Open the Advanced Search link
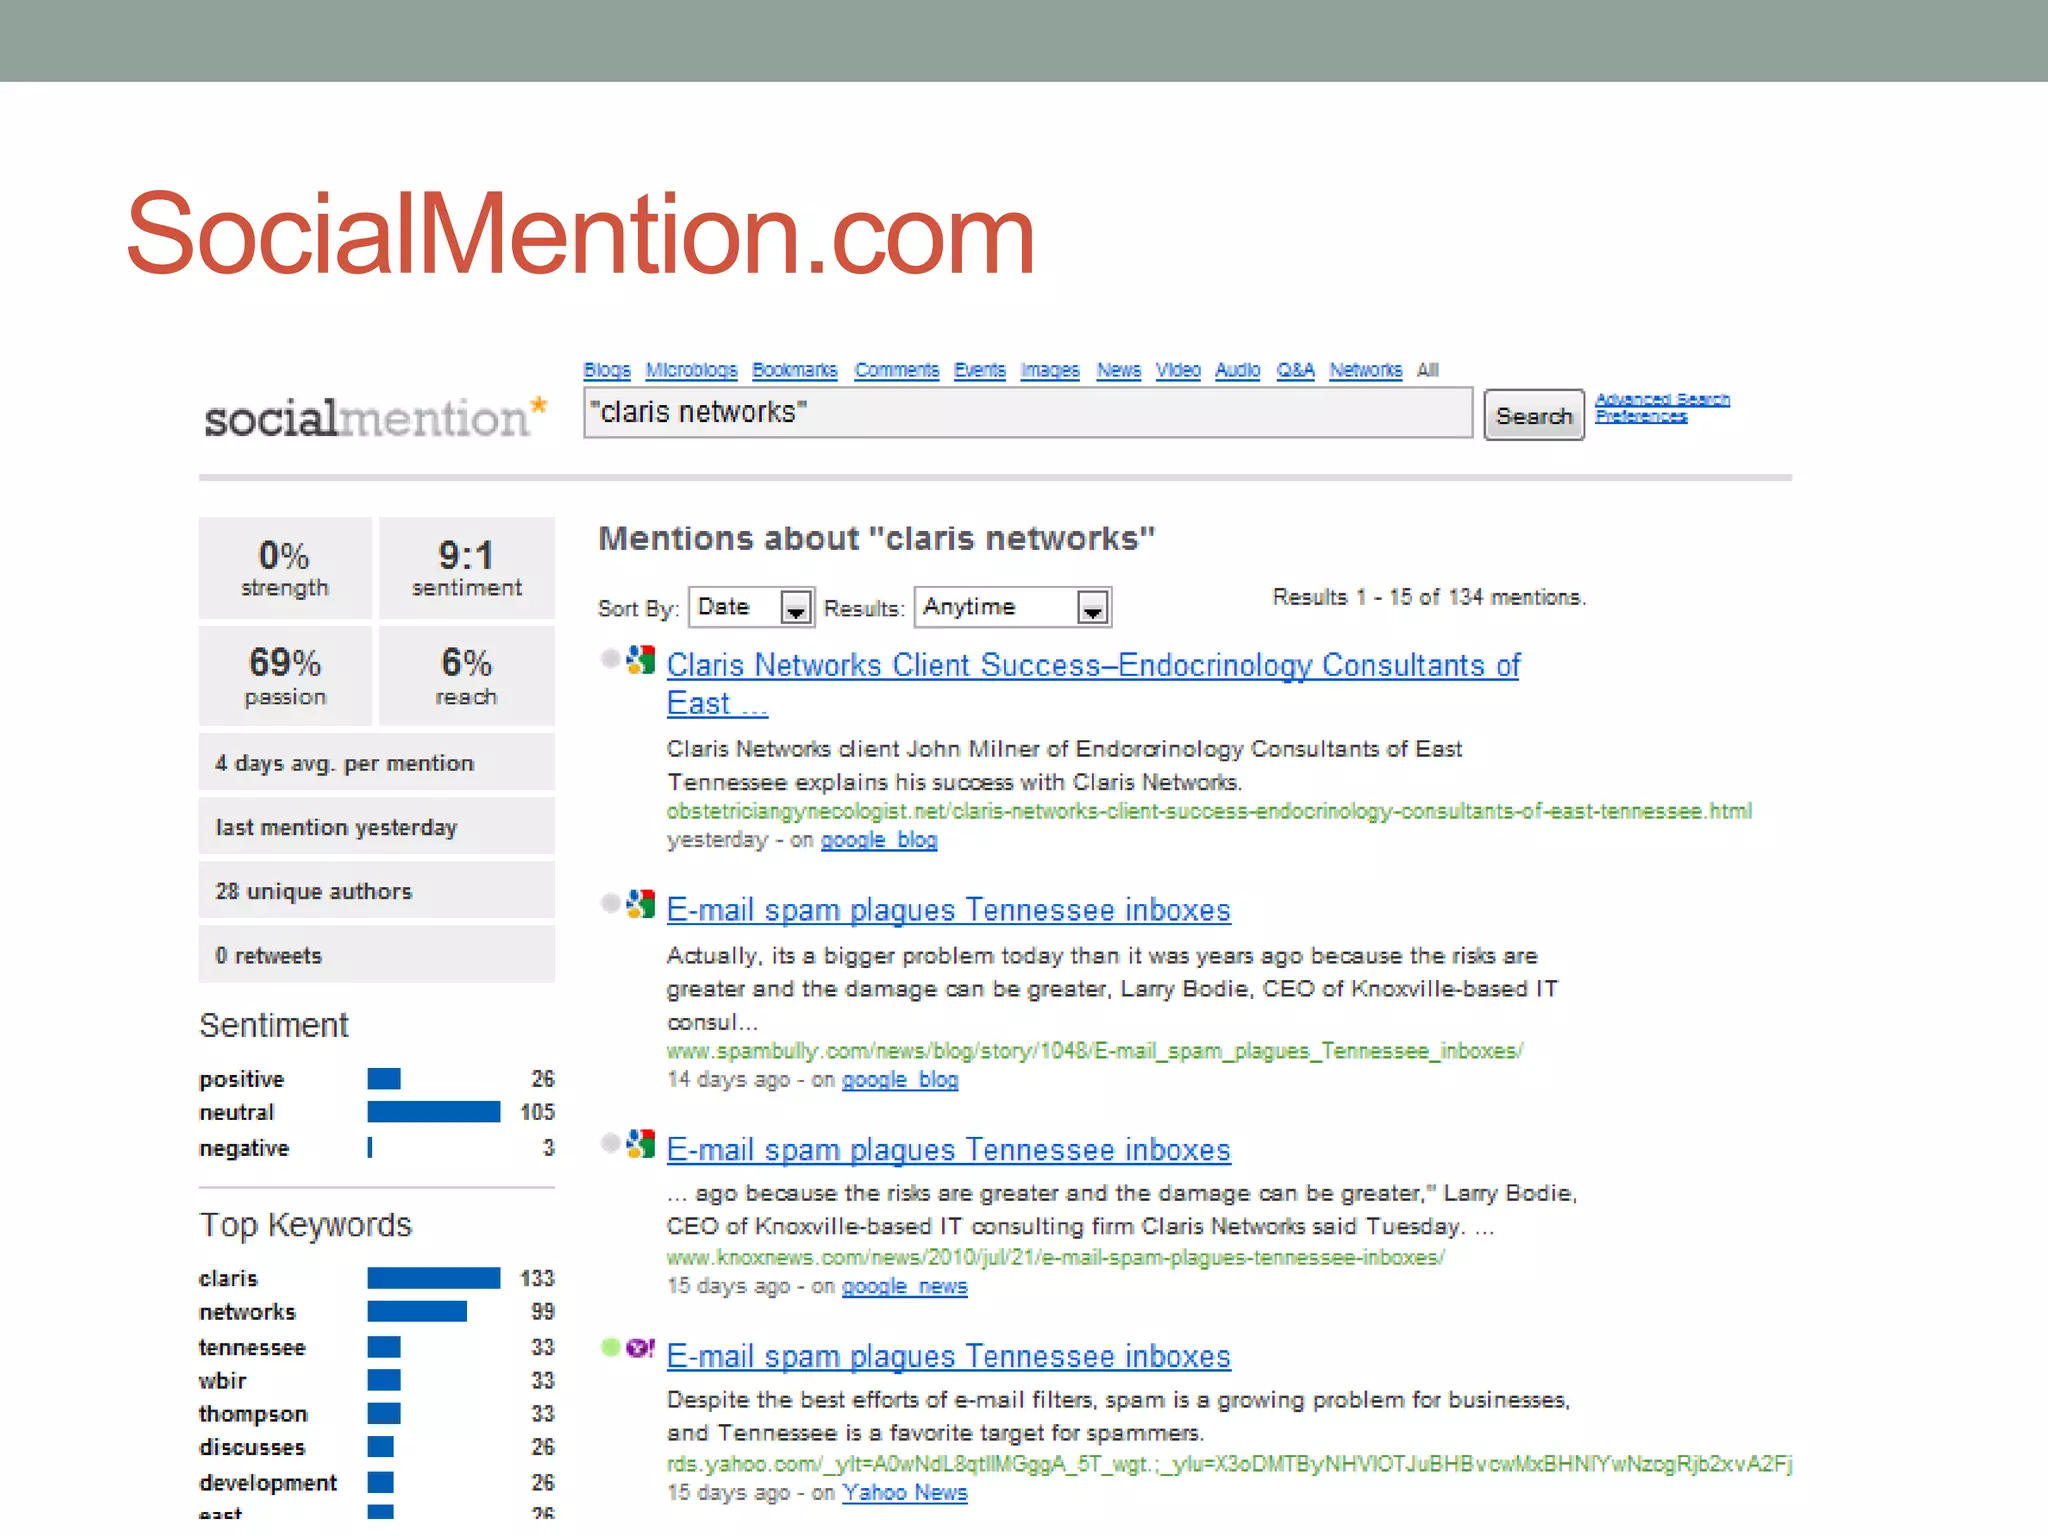Viewport: 2048px width, 1536px height. click(x=1662, y=399)
